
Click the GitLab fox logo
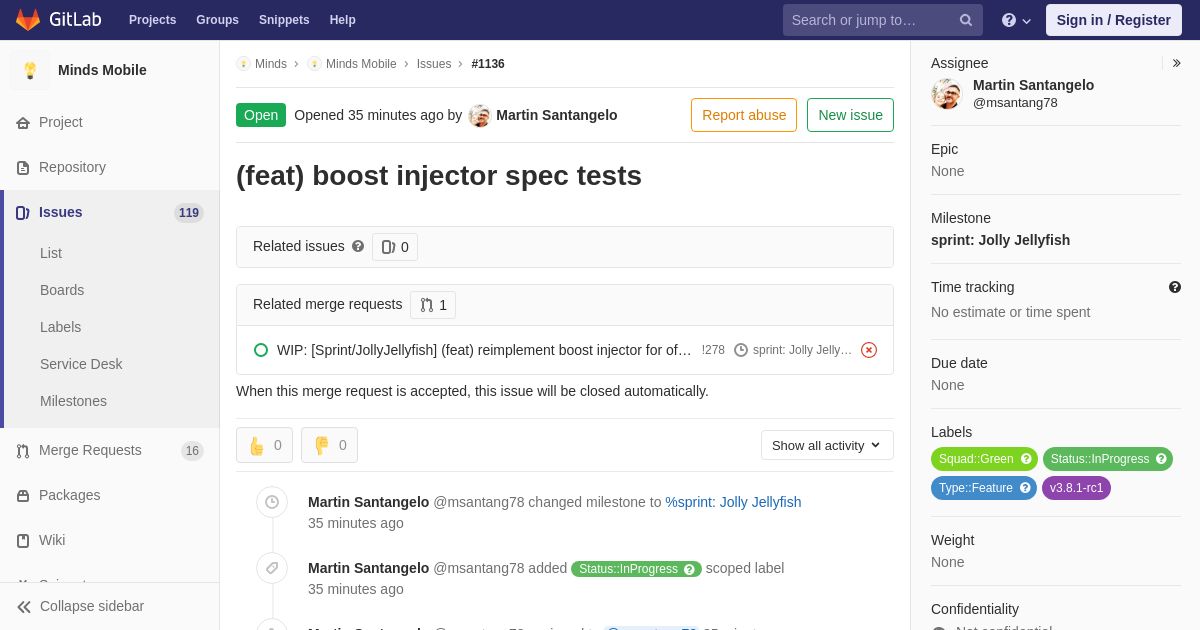(28, 20)
